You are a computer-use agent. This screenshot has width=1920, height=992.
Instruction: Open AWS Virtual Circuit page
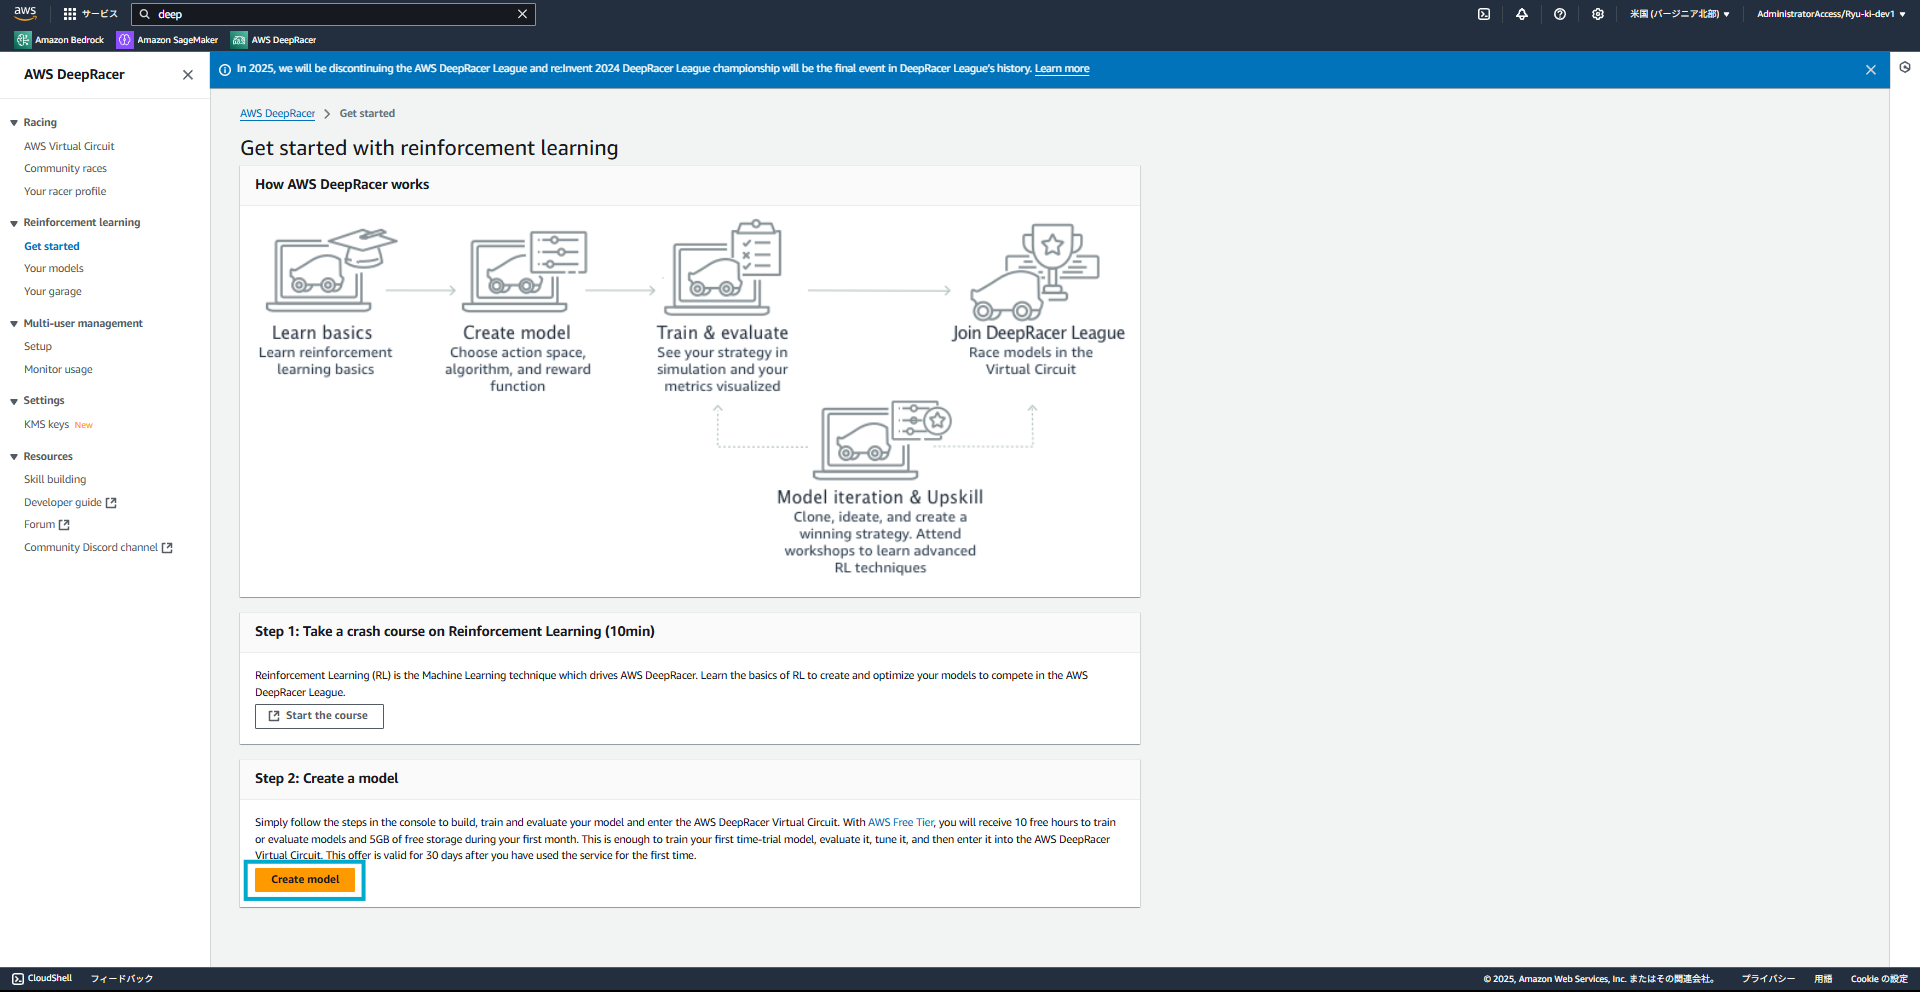pos(69,146)
